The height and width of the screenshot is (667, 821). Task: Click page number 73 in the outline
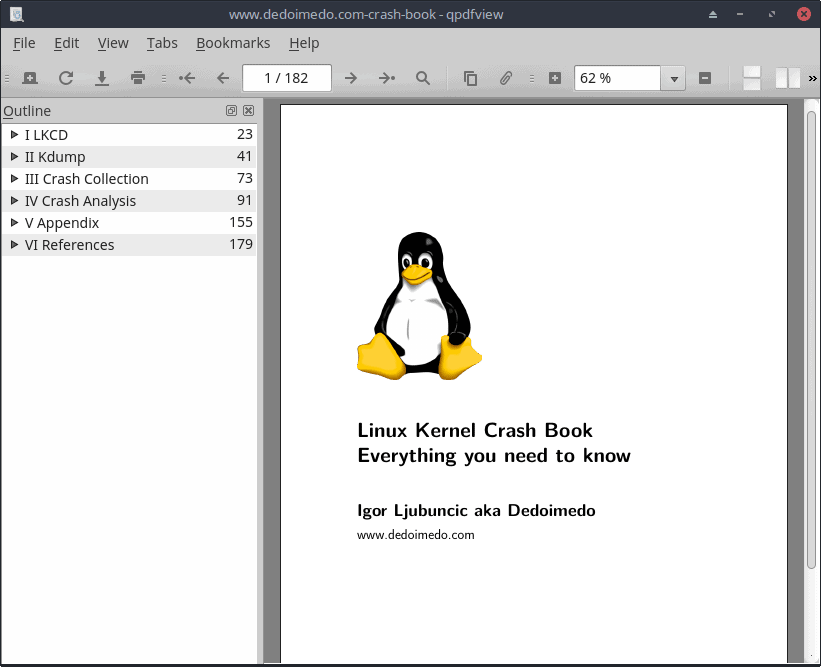245,179
